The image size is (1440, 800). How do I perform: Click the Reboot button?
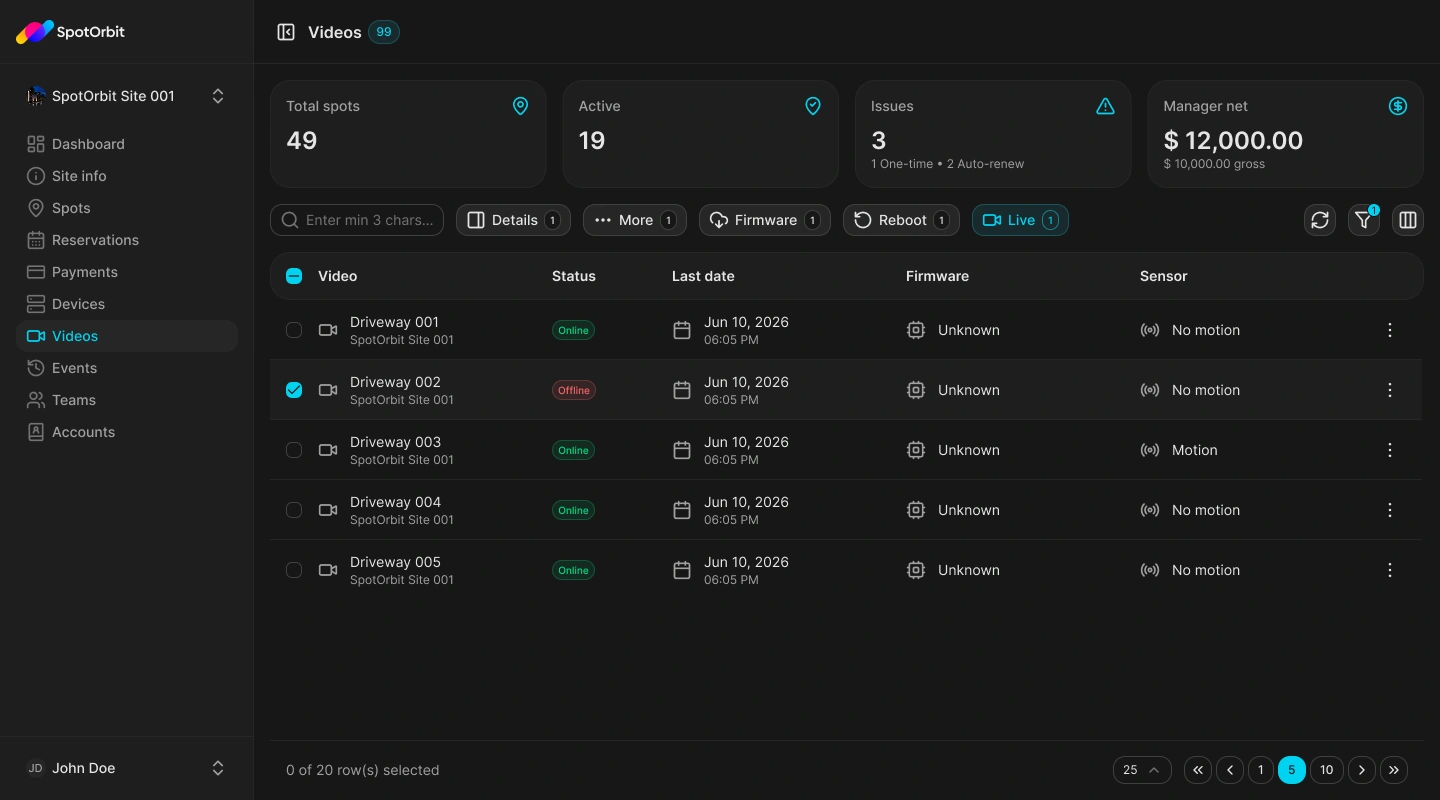point(901,220)
